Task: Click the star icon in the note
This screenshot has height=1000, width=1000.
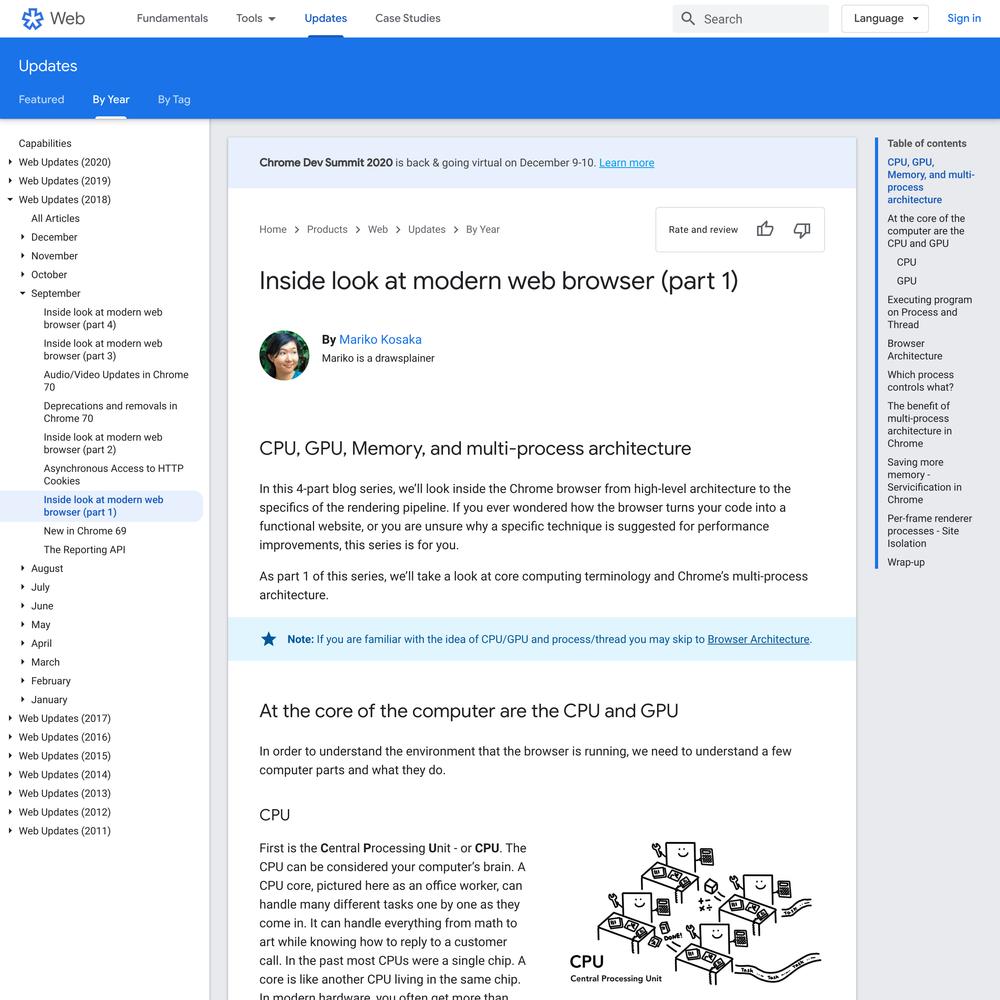Action: [268, 639]
